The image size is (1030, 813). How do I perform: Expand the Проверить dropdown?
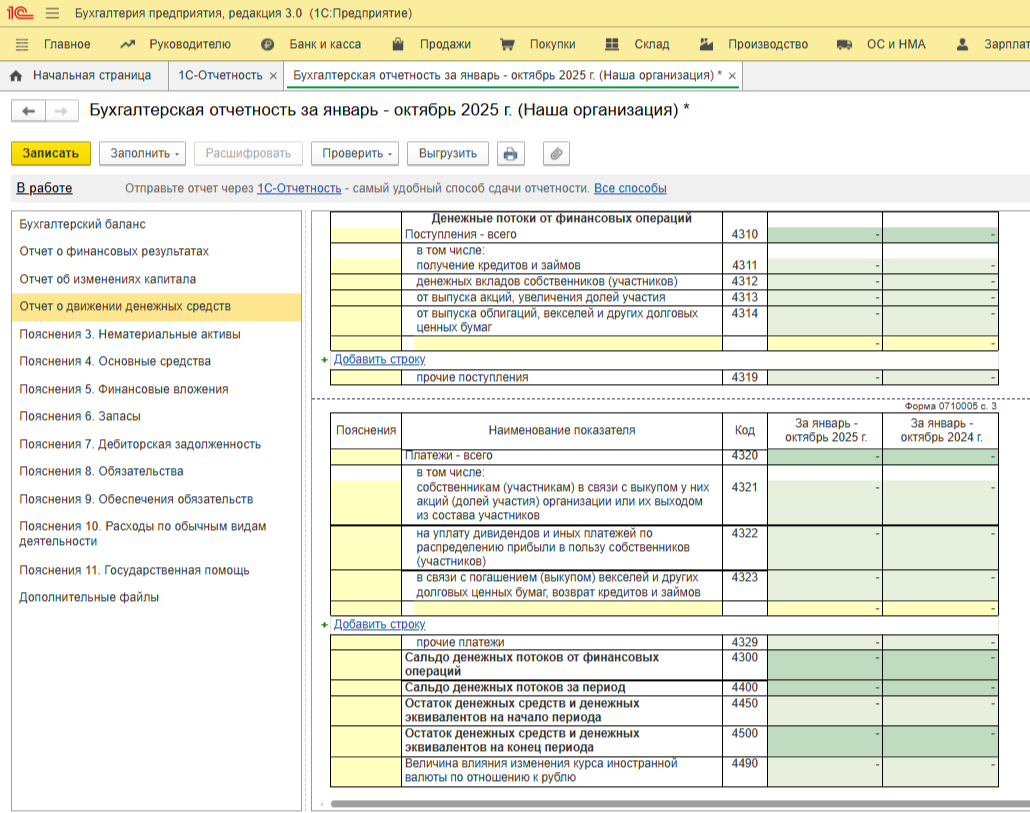coord(354,154)
